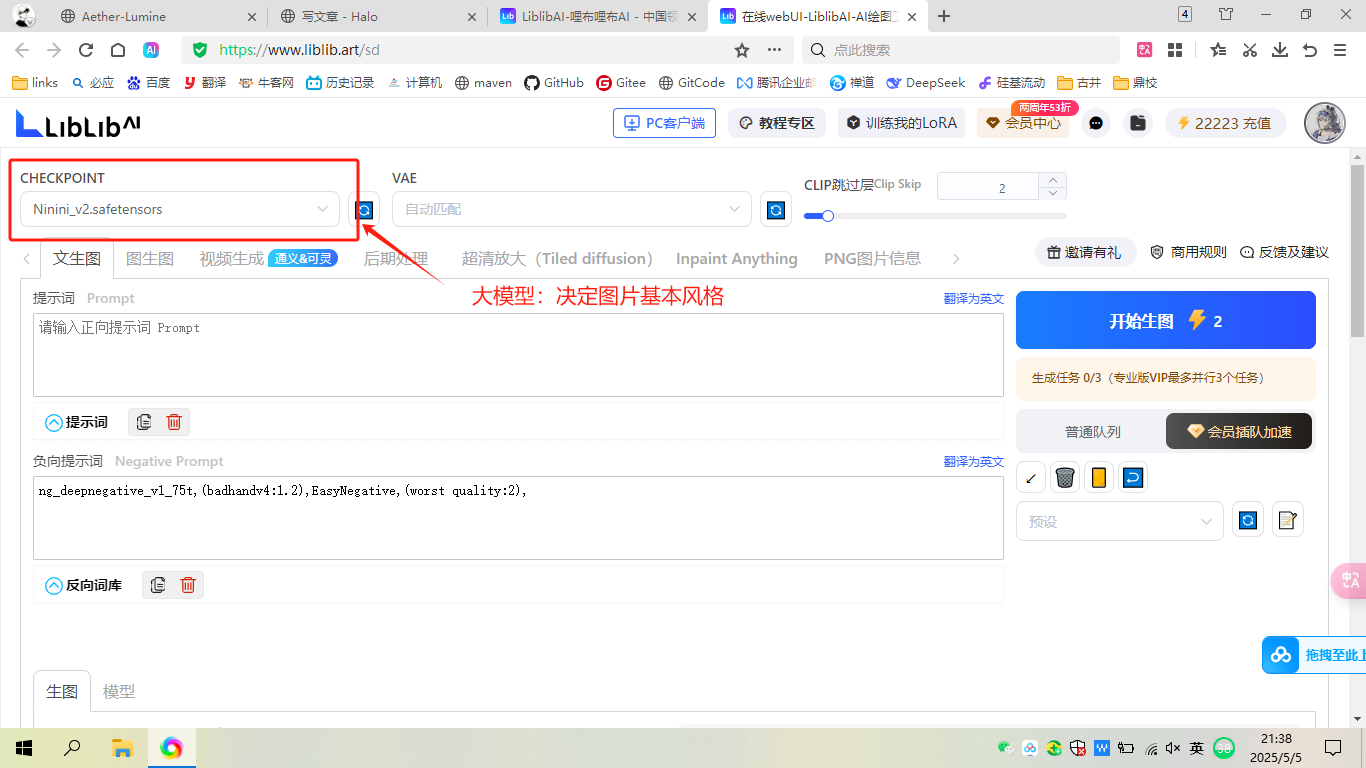Screen dimensions: 1366x768
Task: Open the CHECKPOINT model dropdown
Action: tap(180, 209)
